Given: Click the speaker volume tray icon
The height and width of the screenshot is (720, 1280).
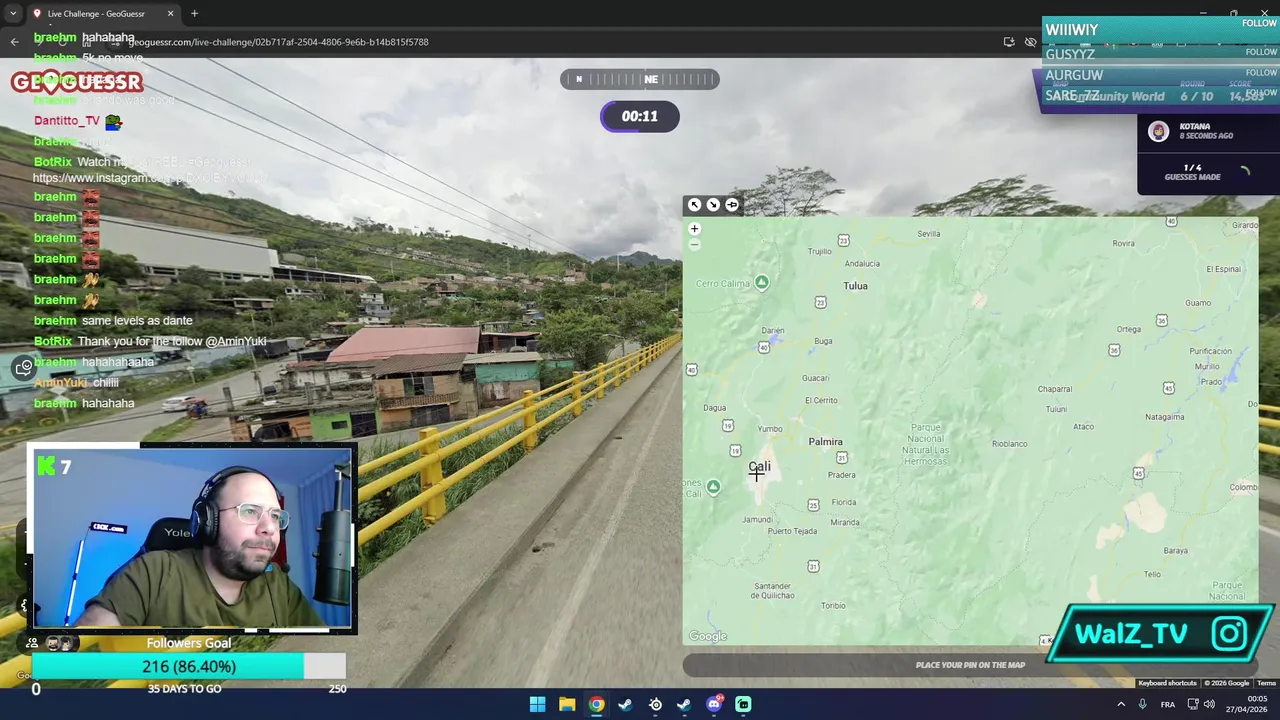Looking at the screenshot, I should 1209,704.
